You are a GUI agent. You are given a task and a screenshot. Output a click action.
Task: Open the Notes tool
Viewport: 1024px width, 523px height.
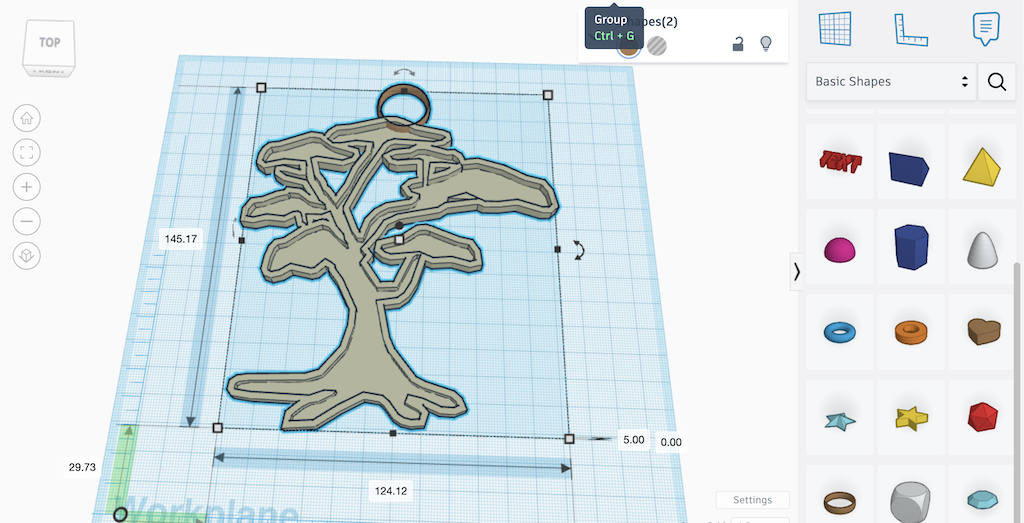[x=986, y=28]
